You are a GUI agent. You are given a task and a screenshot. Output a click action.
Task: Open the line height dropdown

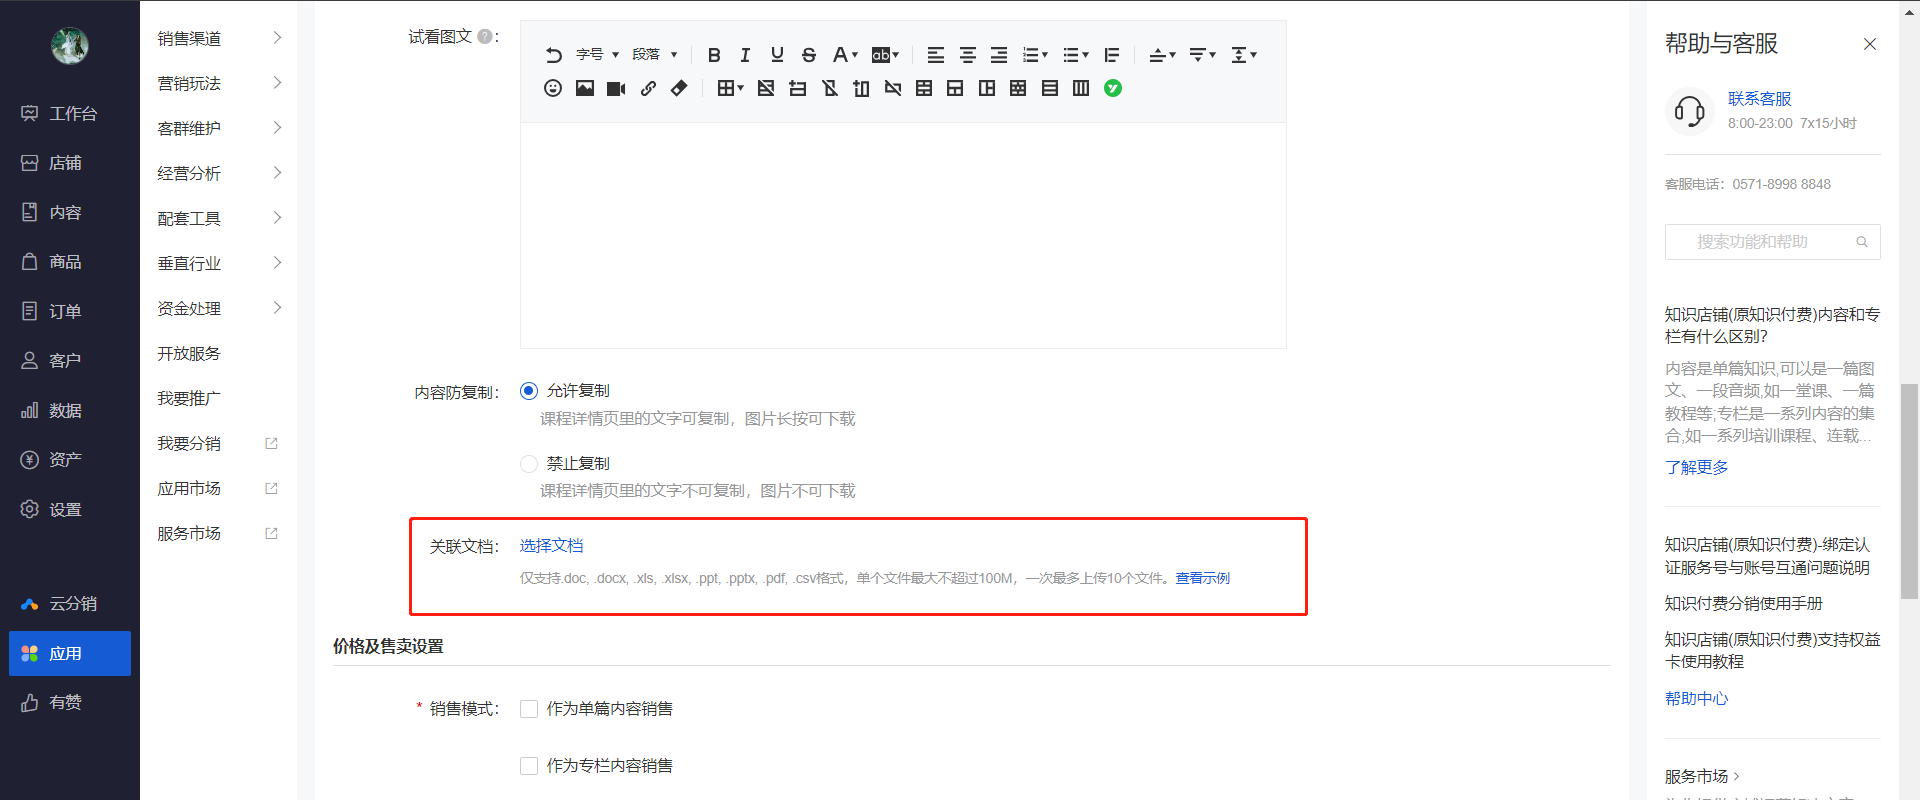tap(1244, 55)
